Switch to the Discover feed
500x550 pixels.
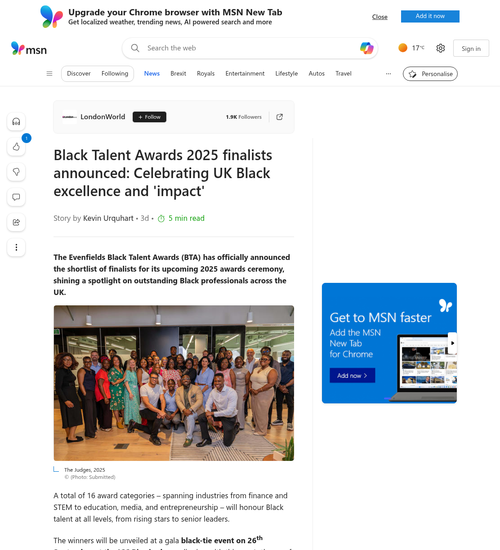tap(79, 74)
